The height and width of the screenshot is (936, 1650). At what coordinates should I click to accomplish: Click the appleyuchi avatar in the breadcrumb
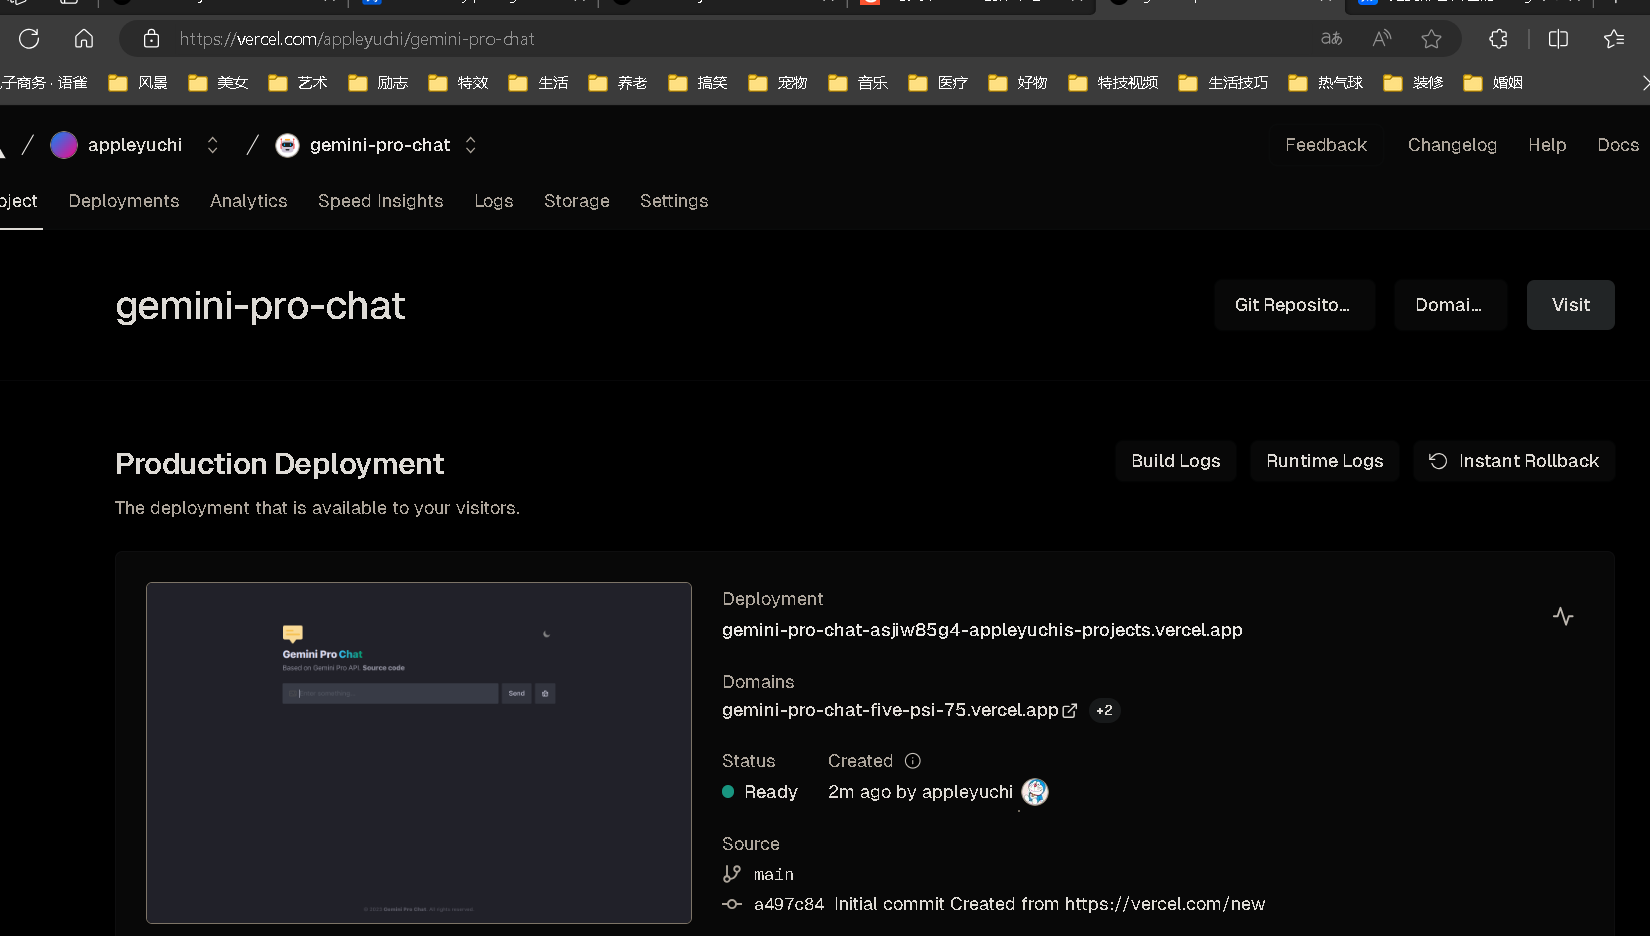(x=64, y=145)
